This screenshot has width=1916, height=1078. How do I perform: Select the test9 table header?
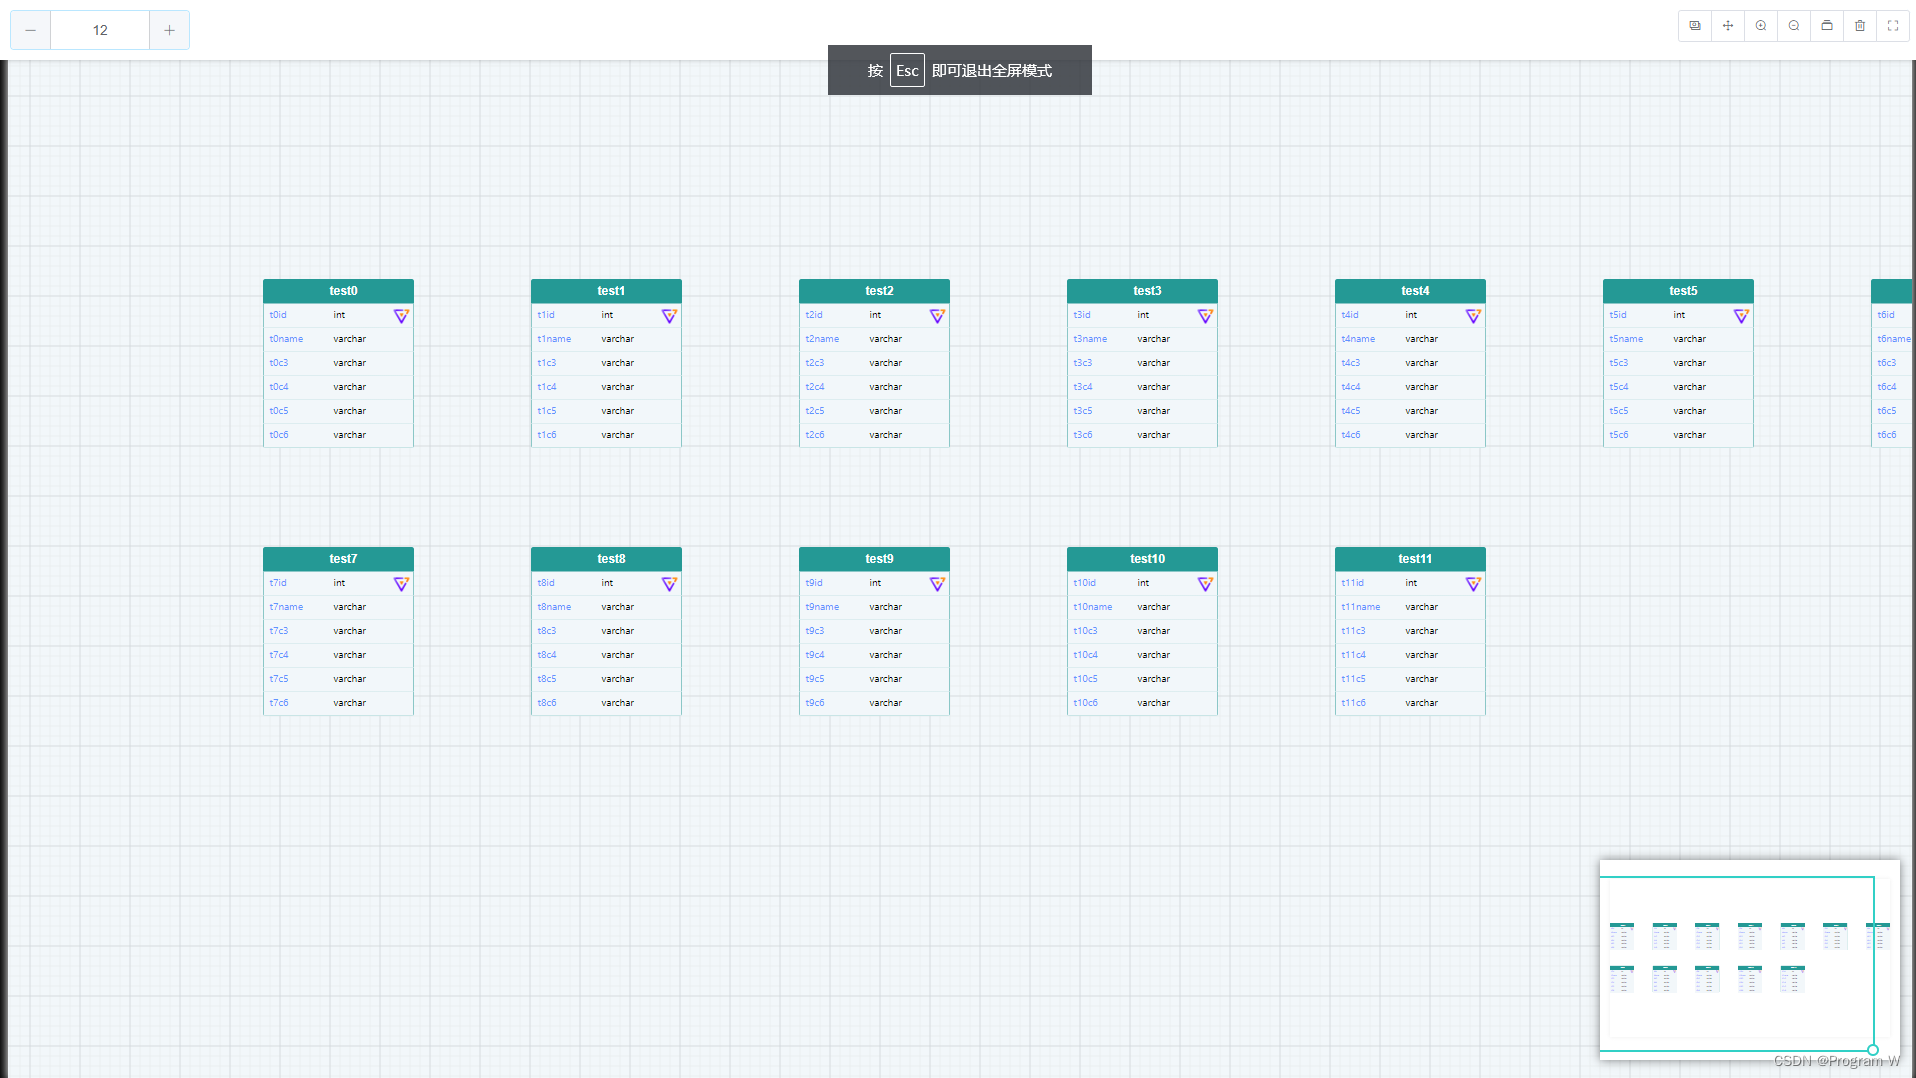(x=874, y=559)
